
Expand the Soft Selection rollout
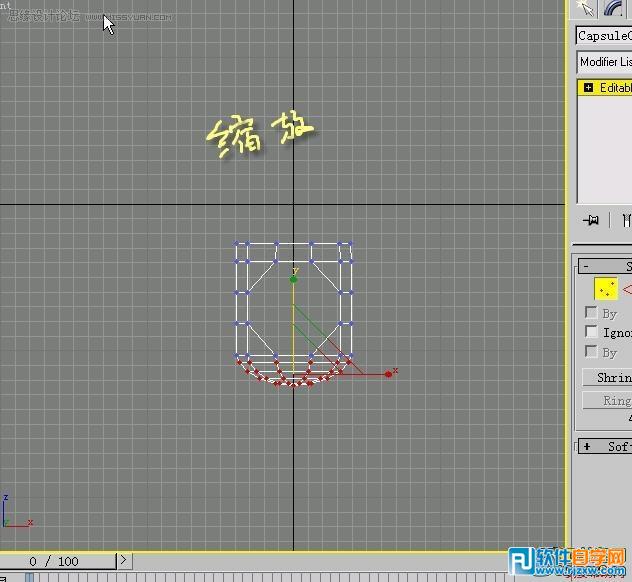(587, 447)
